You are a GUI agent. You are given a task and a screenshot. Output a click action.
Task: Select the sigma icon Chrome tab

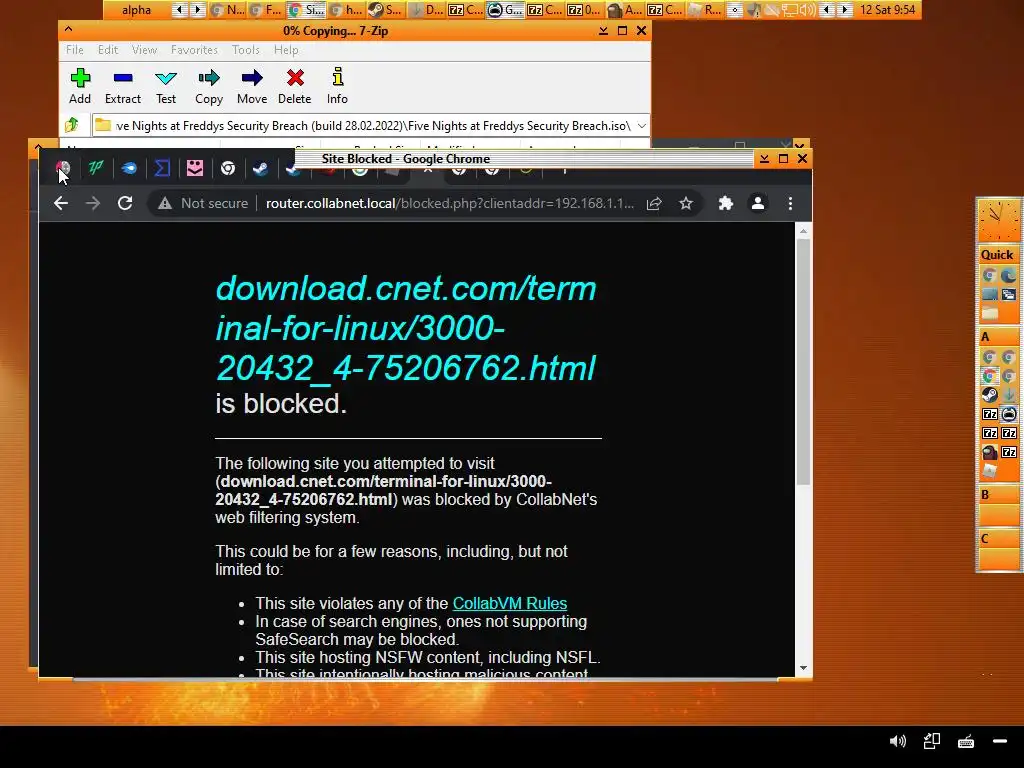162,168
